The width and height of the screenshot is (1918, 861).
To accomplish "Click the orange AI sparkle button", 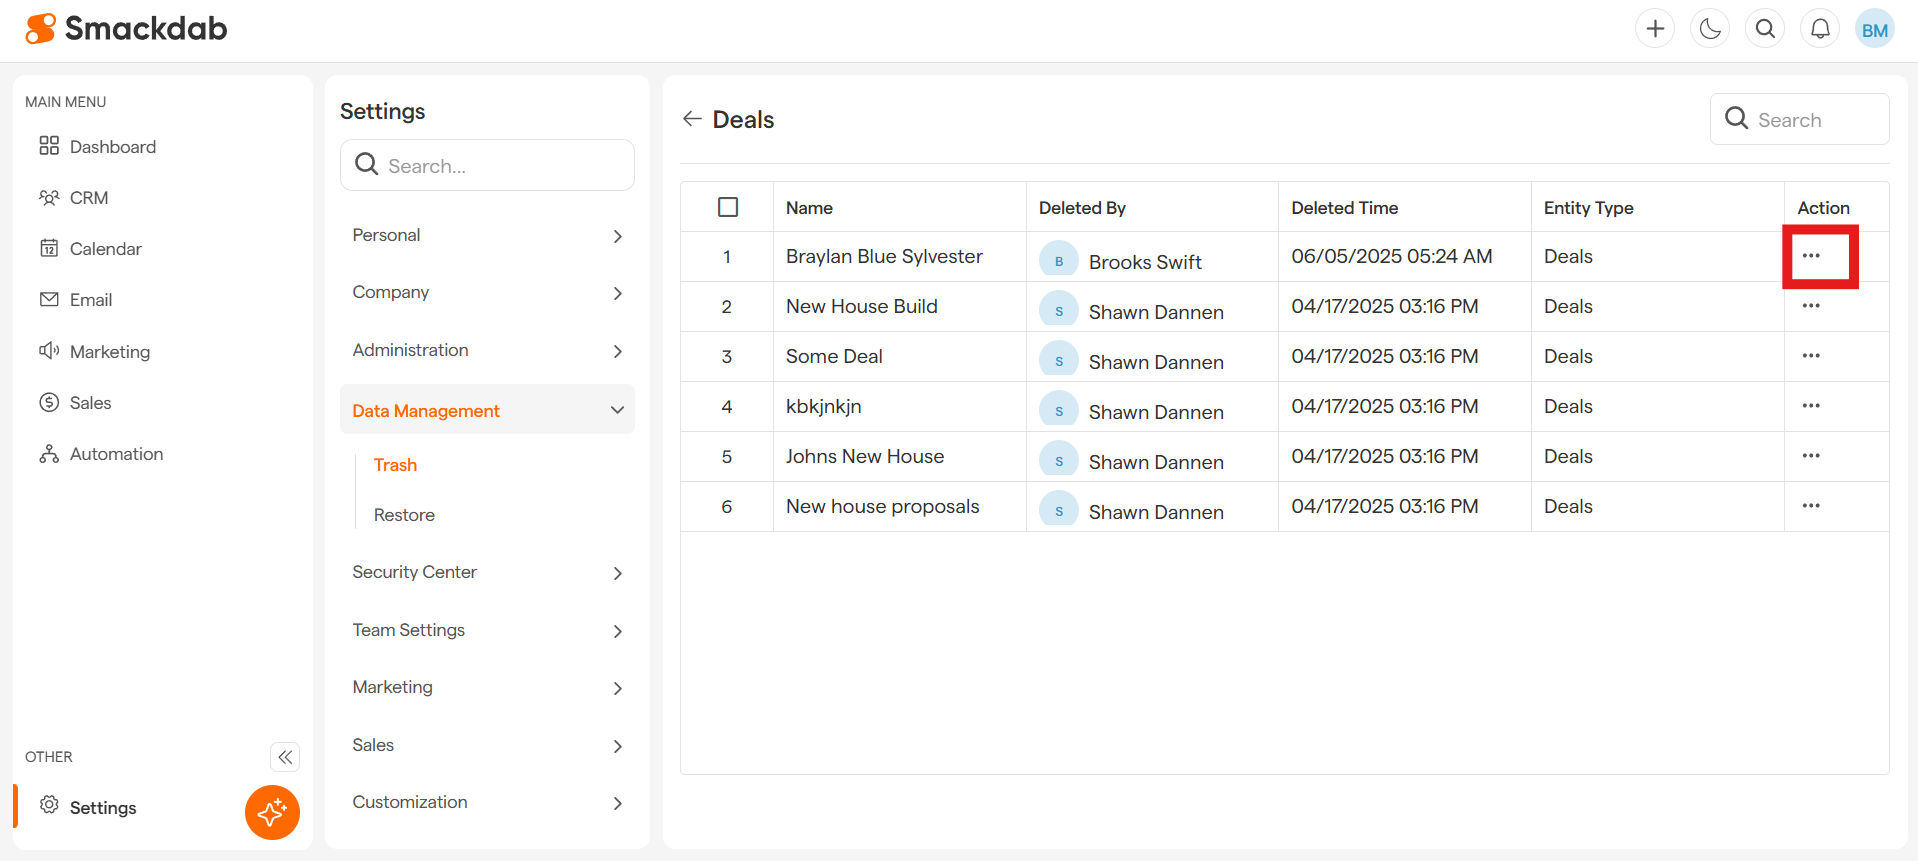I will click(x=272, y=812).
